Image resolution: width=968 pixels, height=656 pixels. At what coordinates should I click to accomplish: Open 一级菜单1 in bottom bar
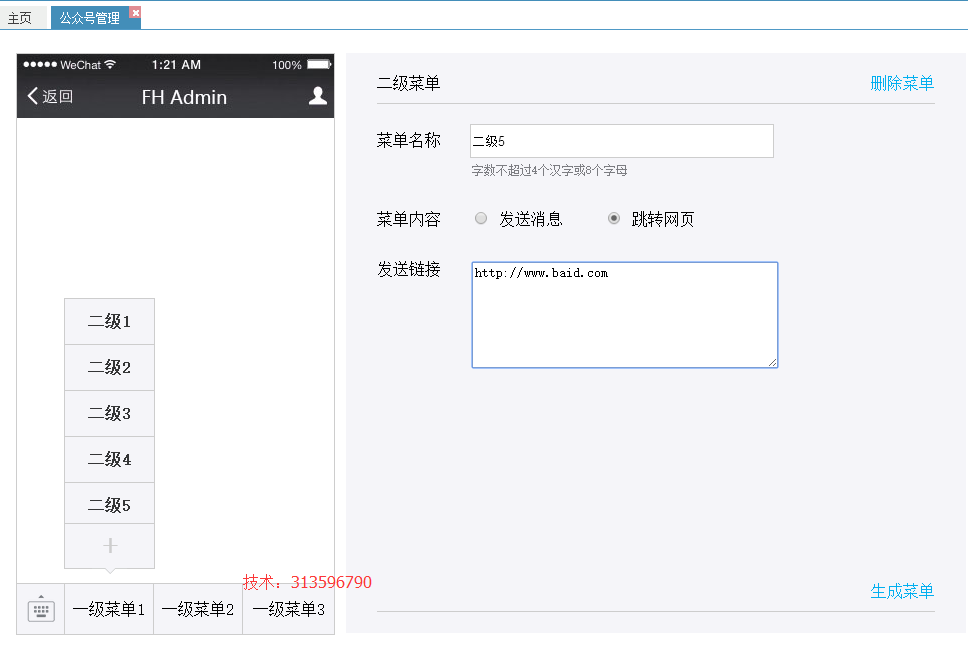tap(109, 610)
